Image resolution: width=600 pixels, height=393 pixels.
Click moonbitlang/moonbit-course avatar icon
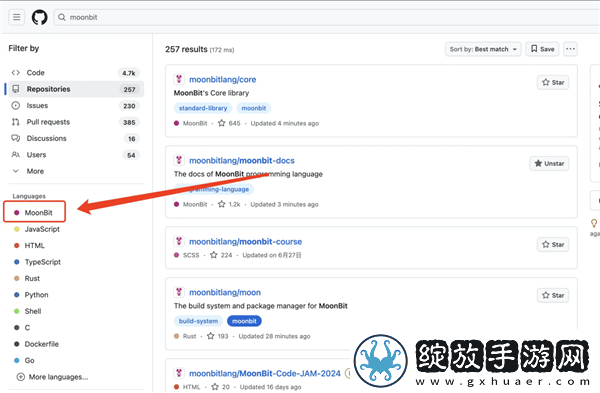[x=179, y=241]
